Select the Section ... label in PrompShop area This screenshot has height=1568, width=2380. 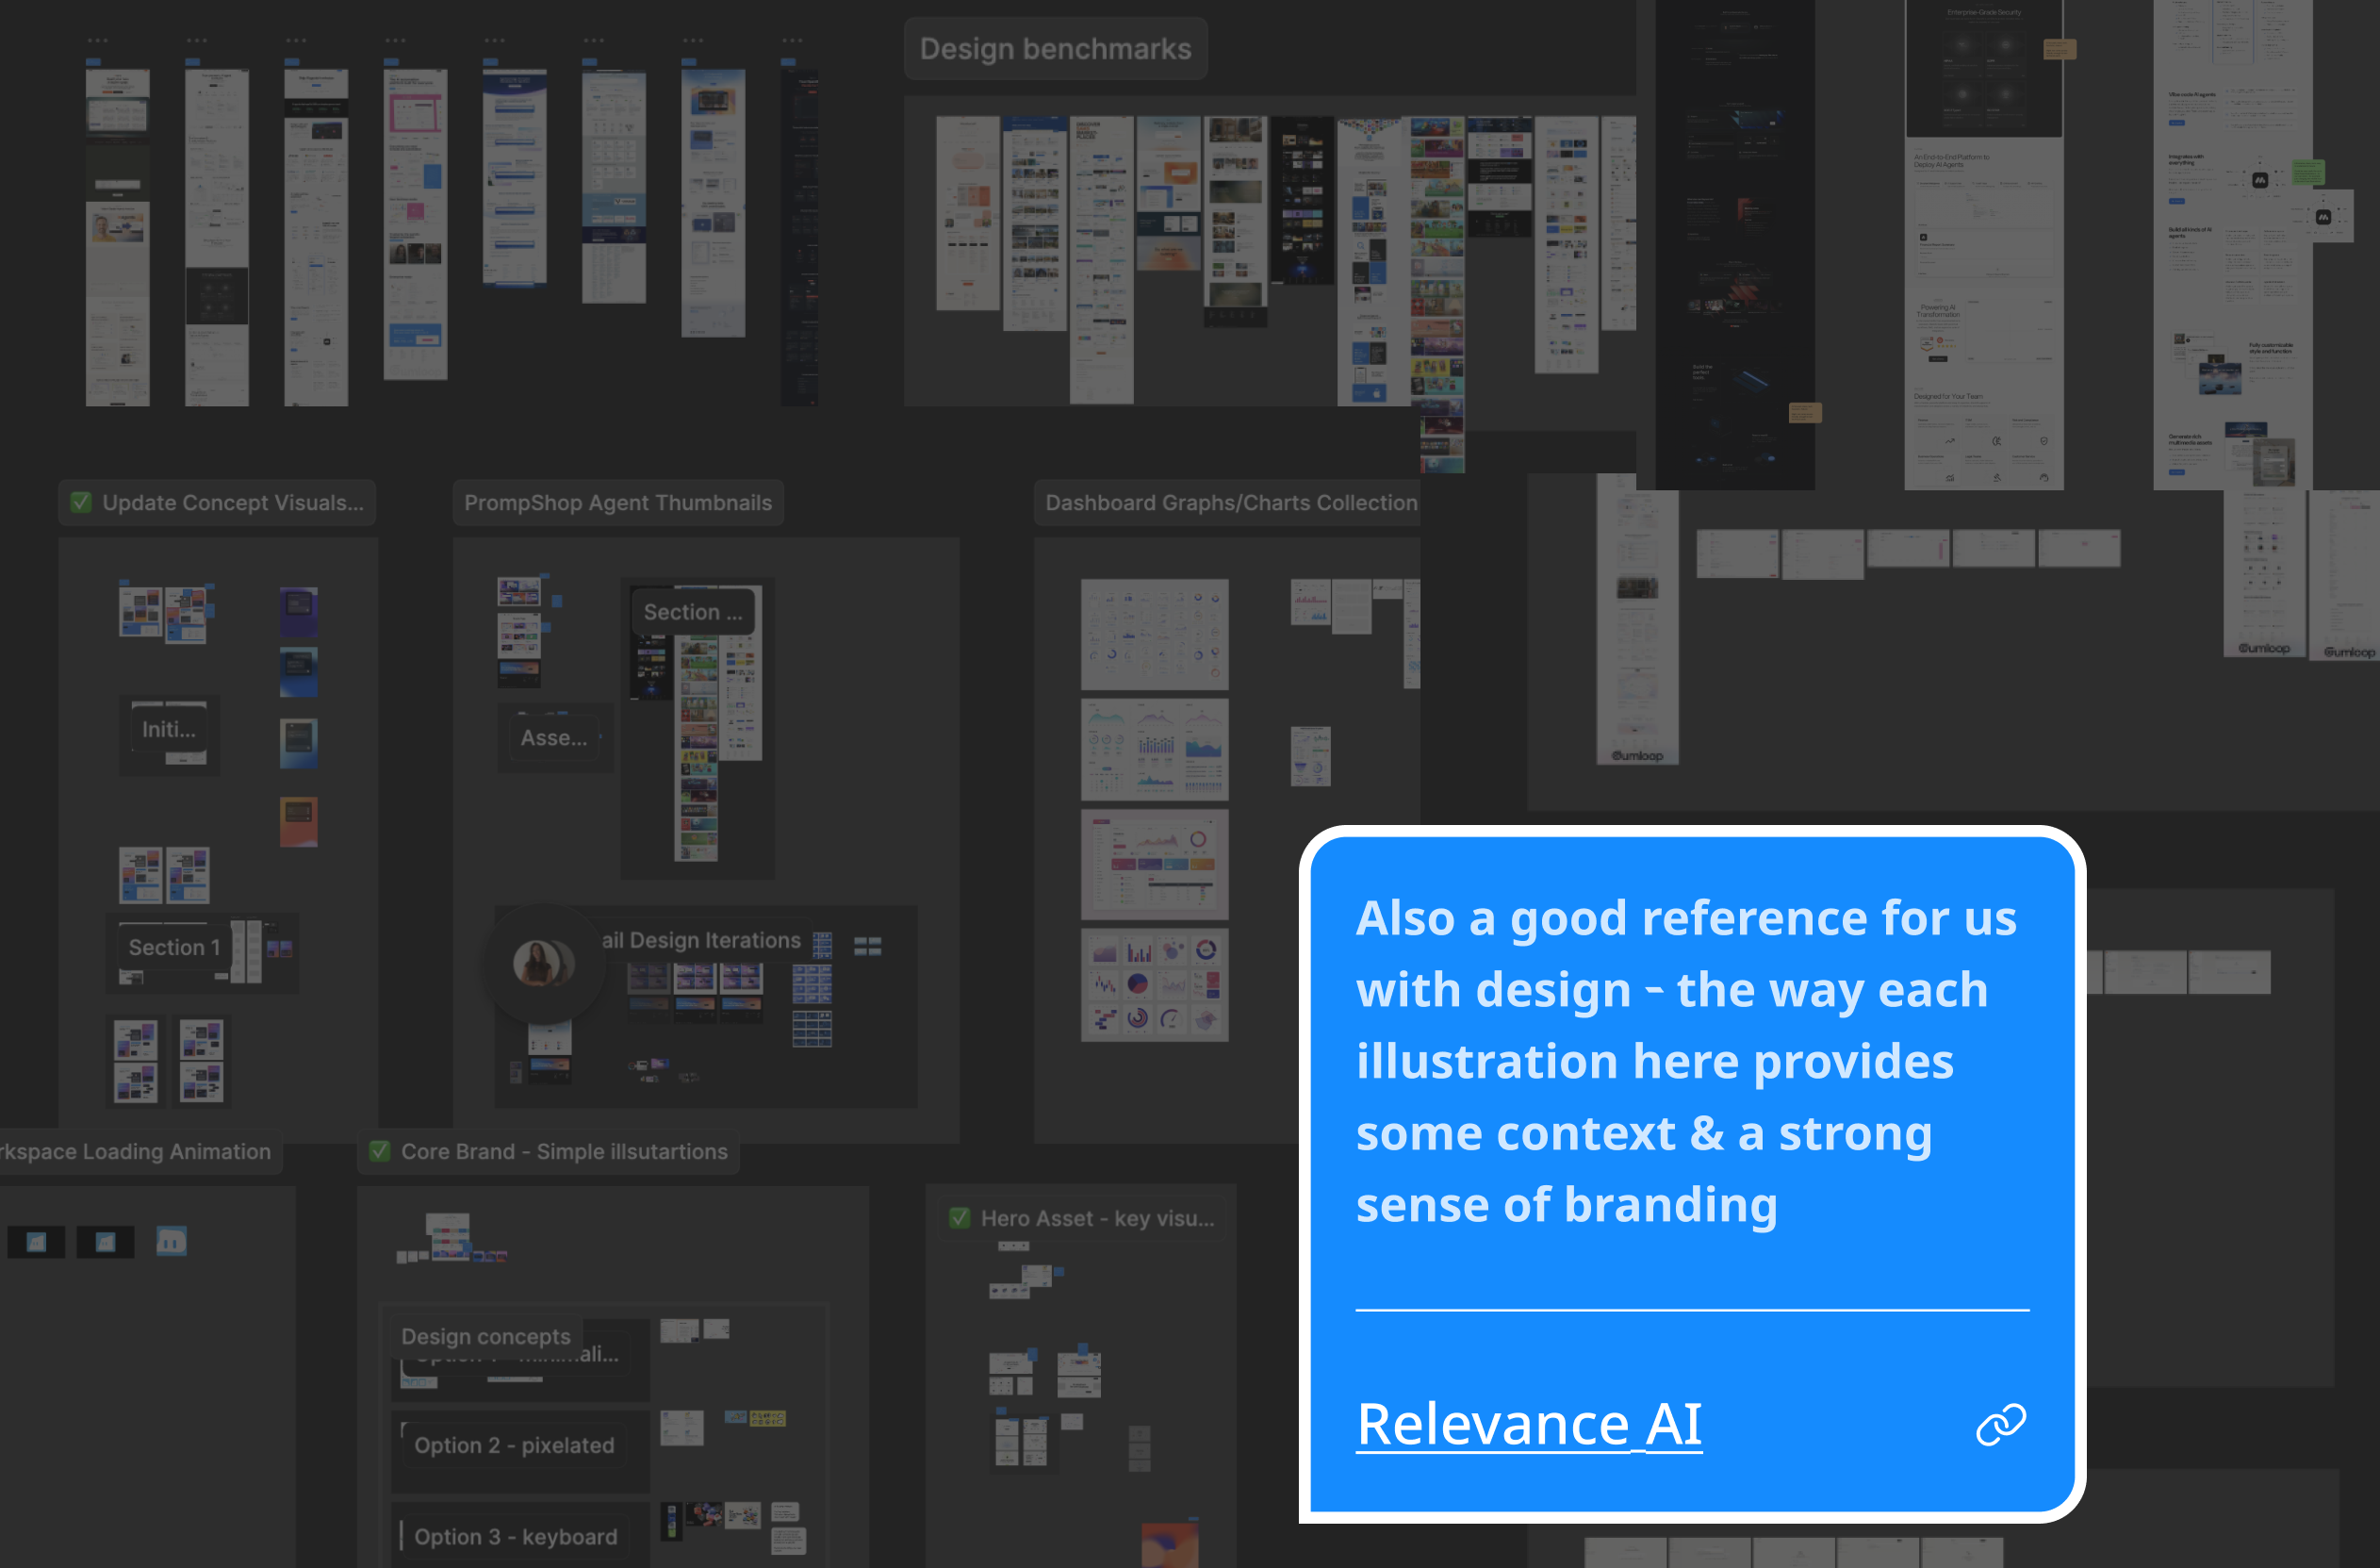693,612
